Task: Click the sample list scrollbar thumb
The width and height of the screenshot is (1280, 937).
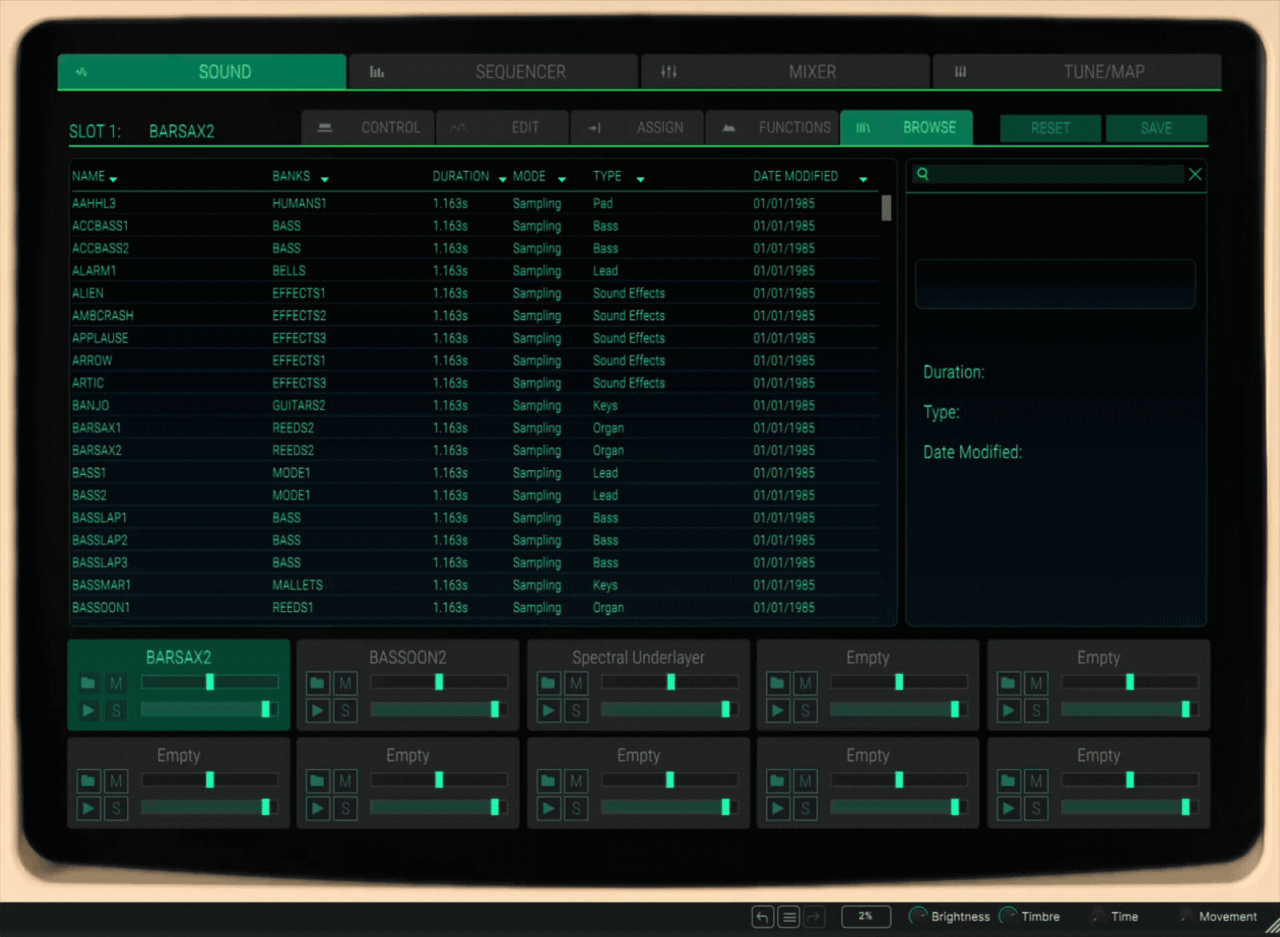Action: tap(886, 208)
